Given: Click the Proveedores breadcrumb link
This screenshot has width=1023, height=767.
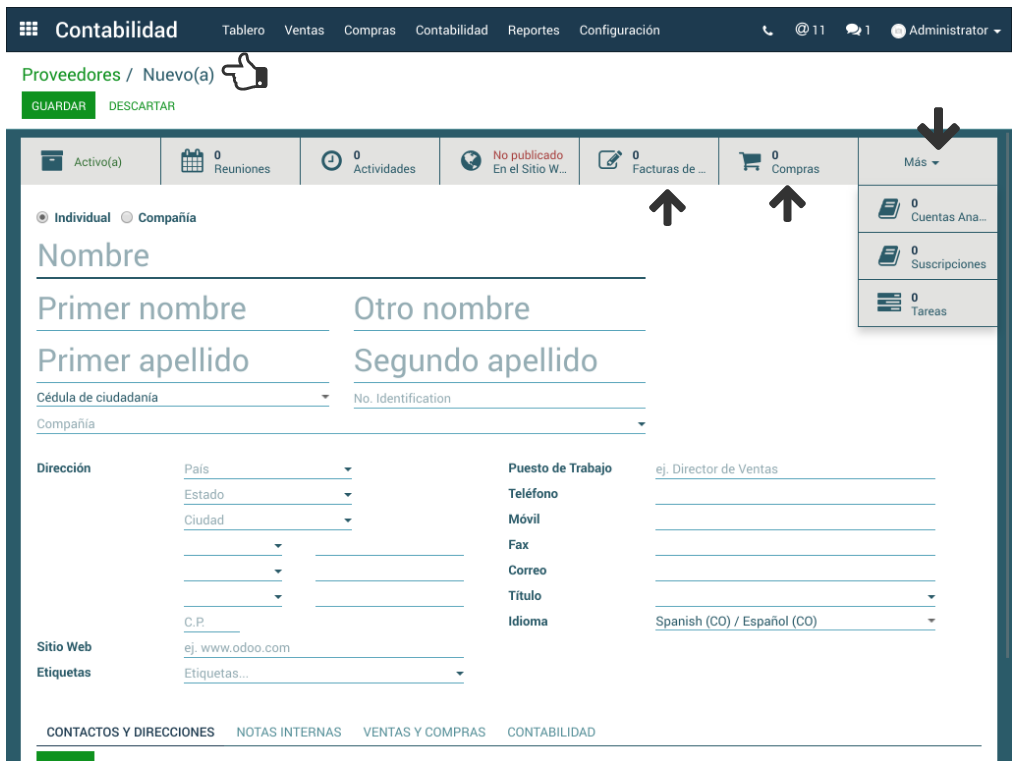Looking at the screenshot, I should [71, 75].
